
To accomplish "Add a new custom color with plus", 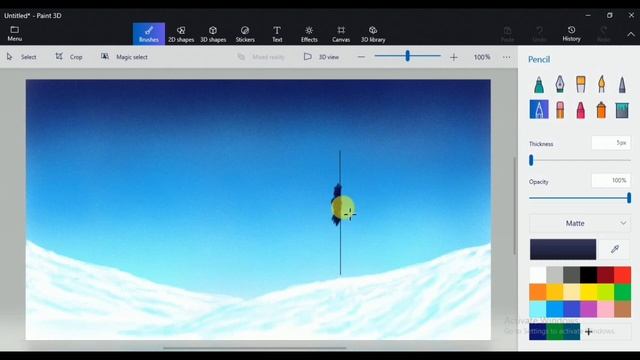I will coord(588,332).
